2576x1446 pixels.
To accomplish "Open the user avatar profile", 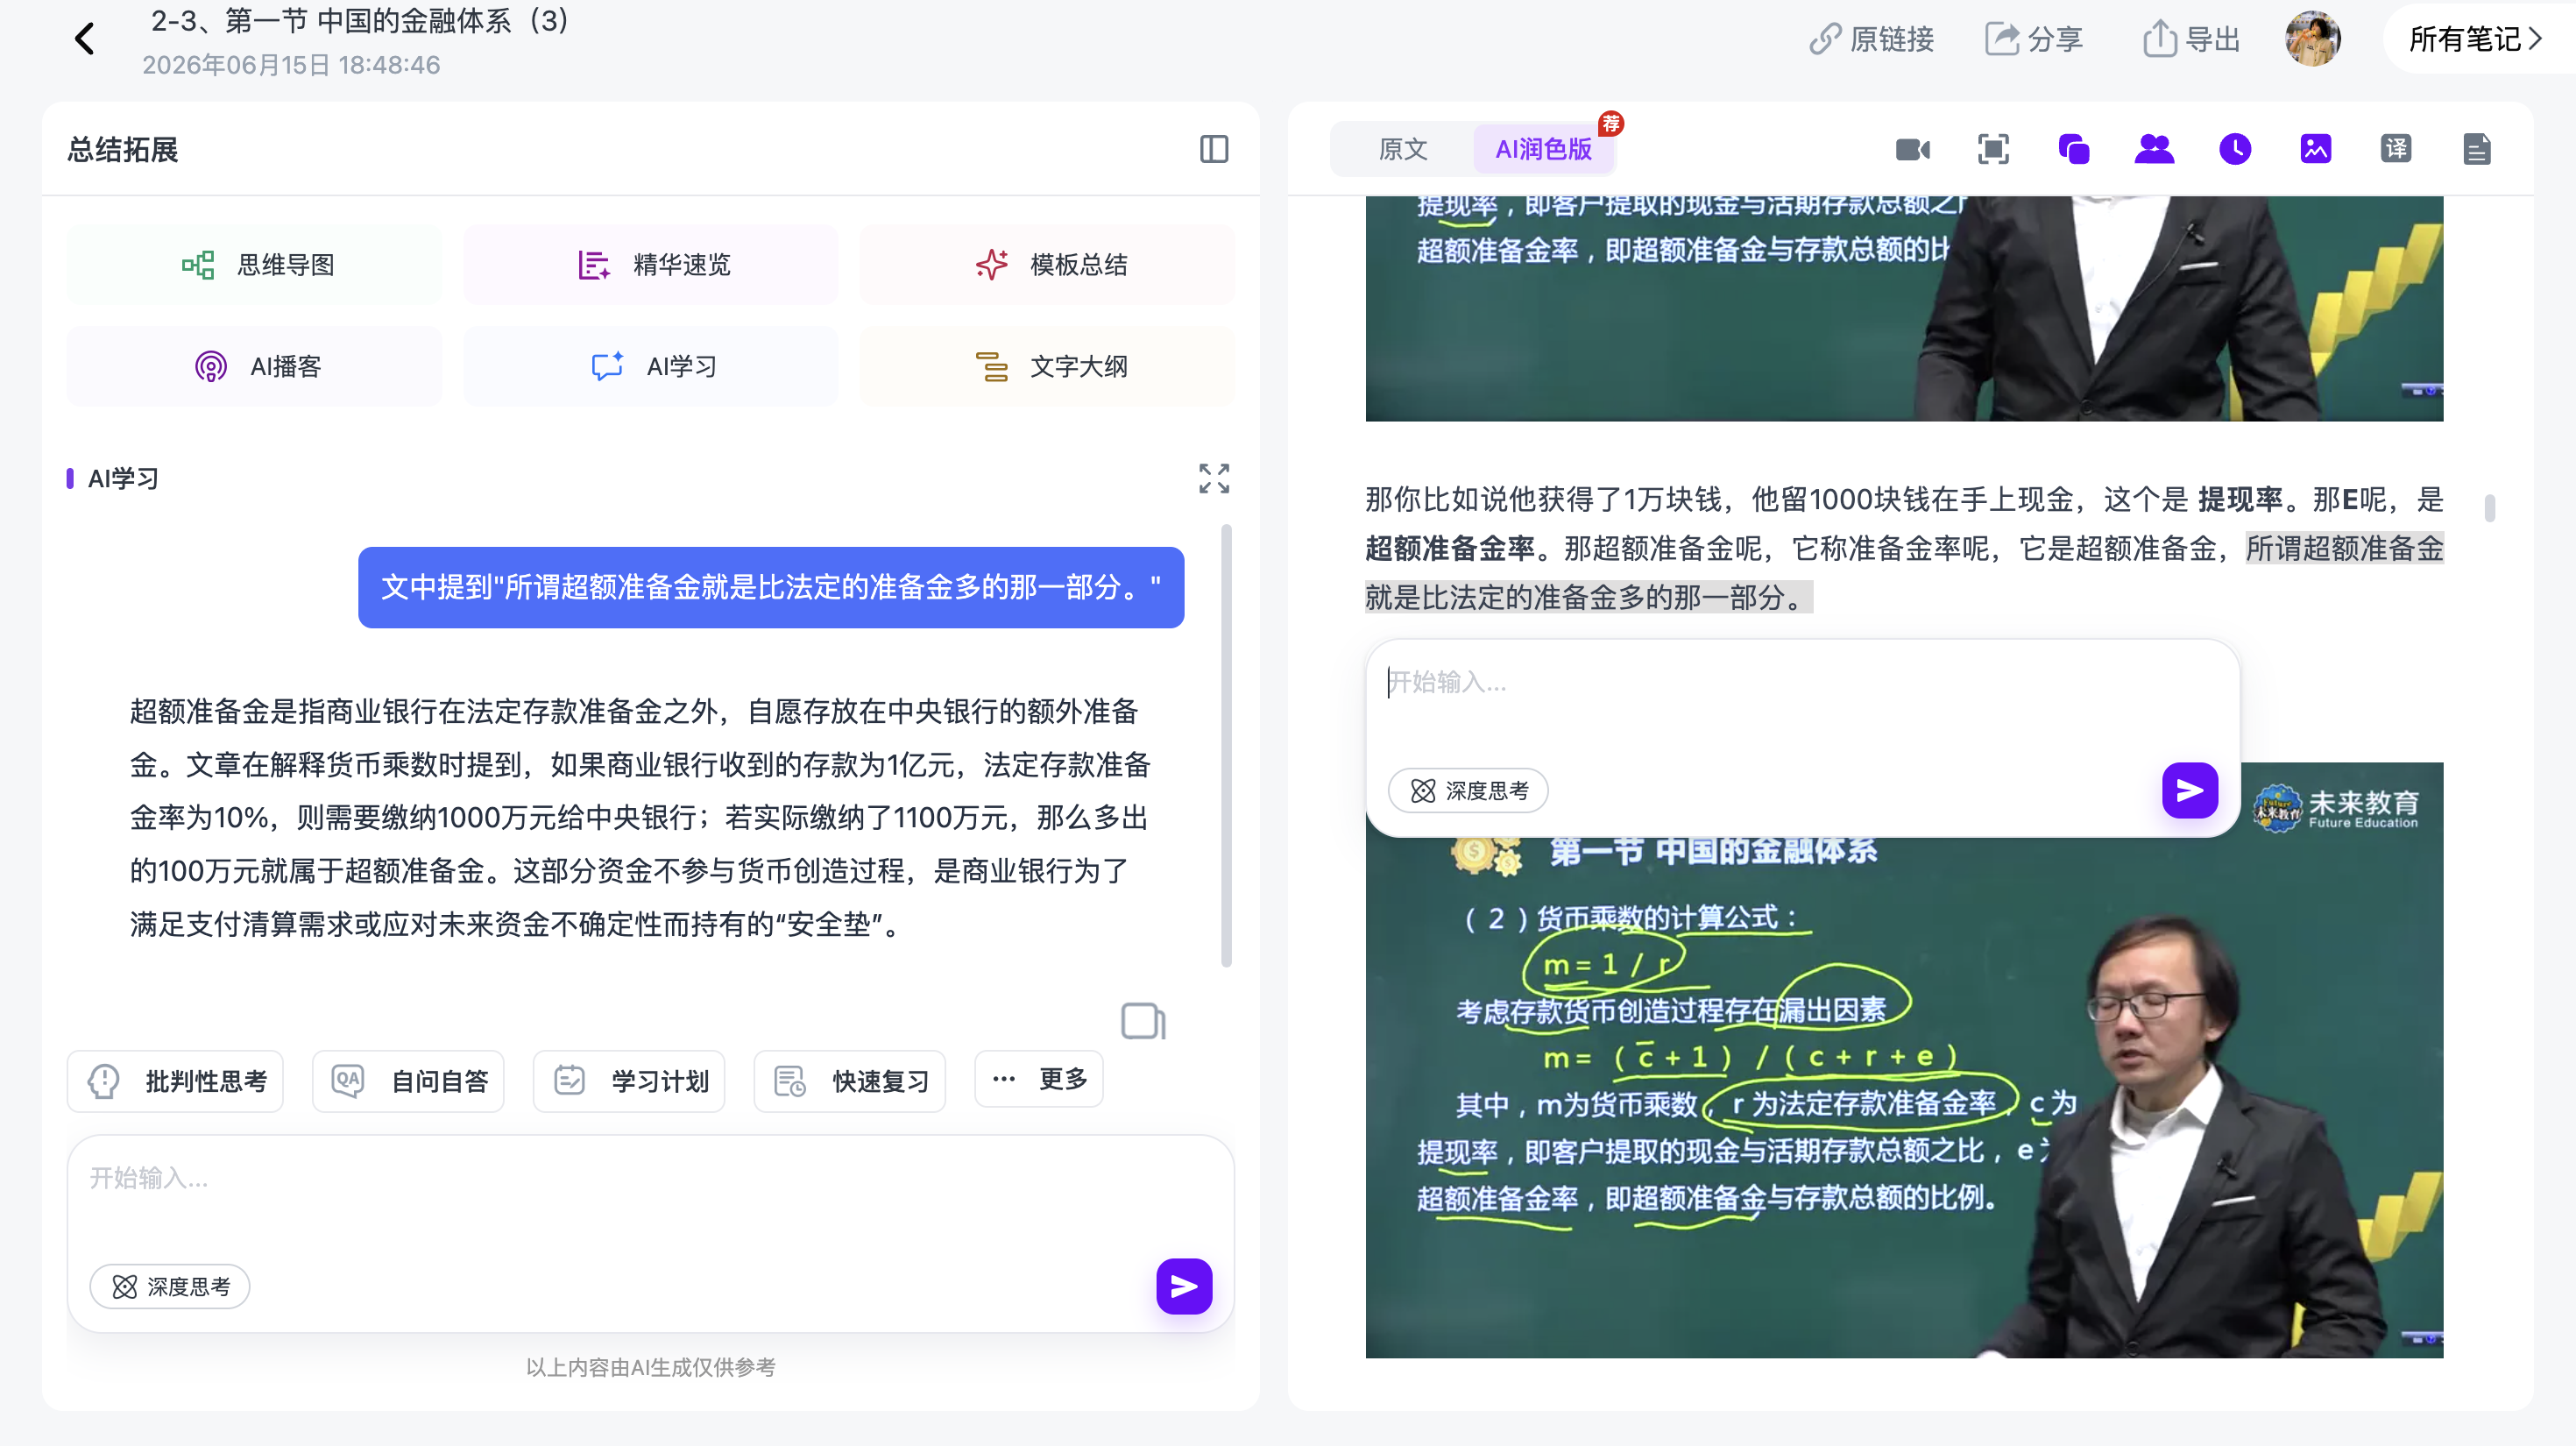I will tap(2313, 39).
